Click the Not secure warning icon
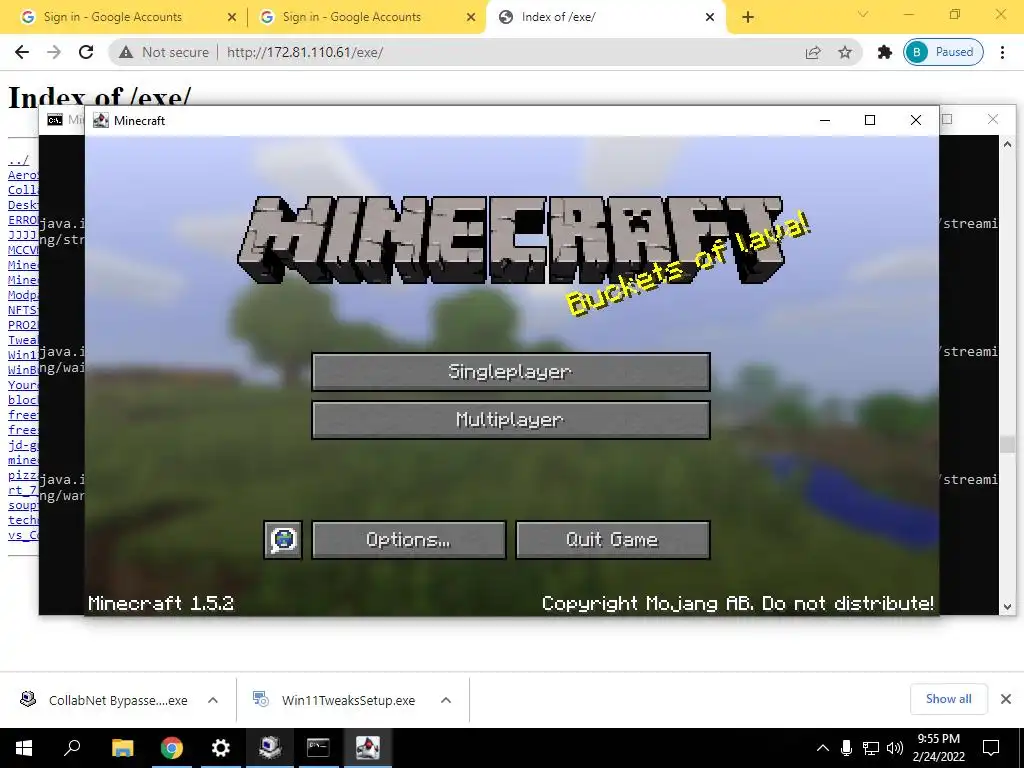Screen dimensions: 1024x768 [126, 52]
